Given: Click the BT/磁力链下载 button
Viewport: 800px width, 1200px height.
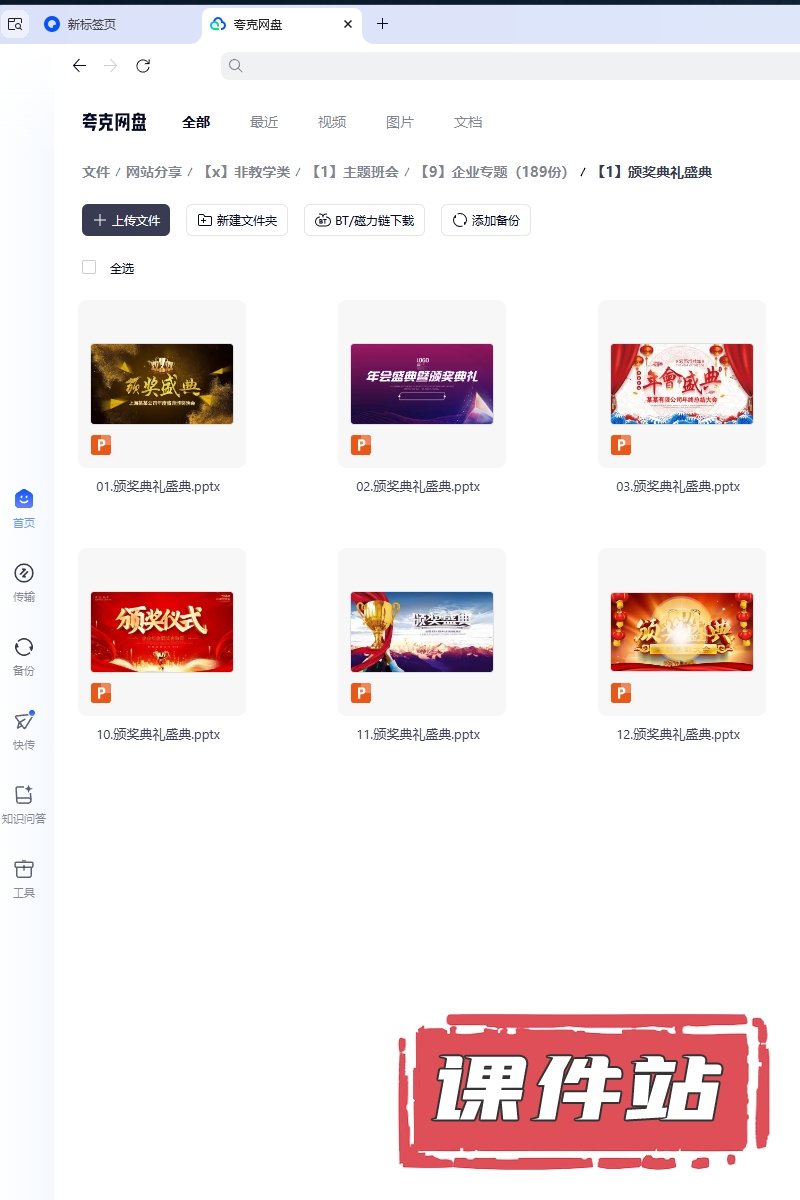Looking at the screenshot, I should (365, 220).
